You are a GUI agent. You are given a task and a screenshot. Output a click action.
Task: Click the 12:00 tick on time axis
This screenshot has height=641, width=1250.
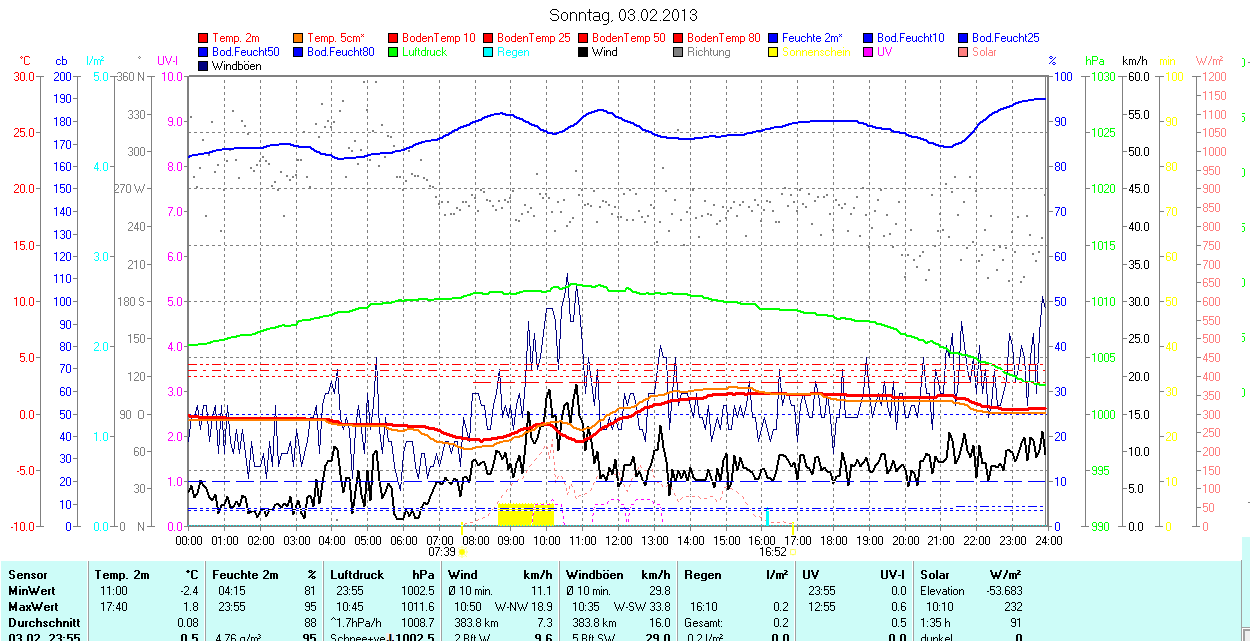(x=619, y=540)
